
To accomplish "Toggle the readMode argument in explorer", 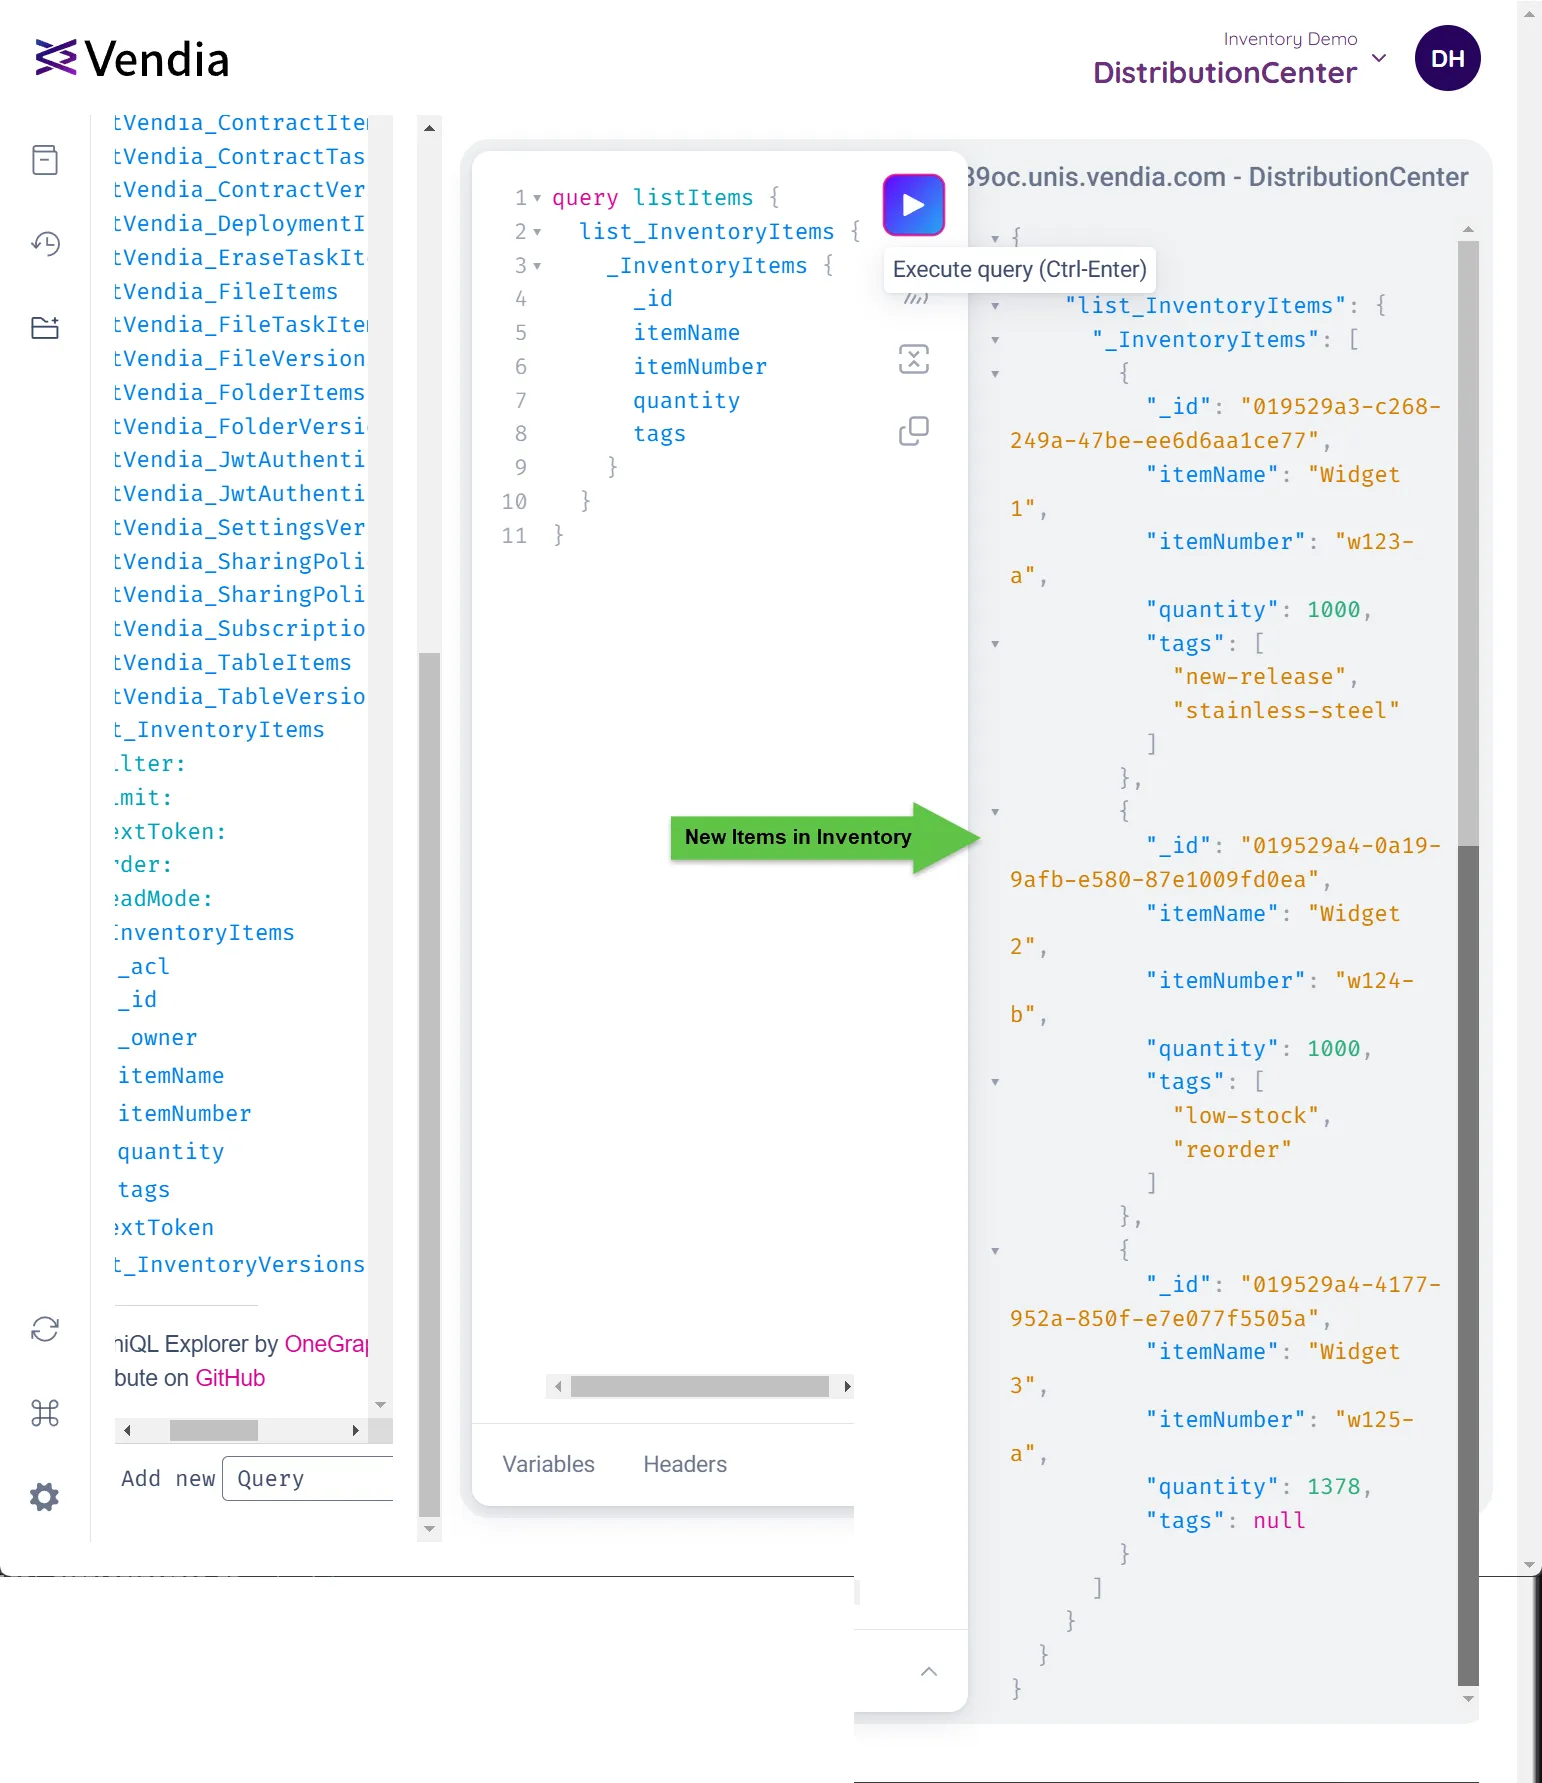I will click(x=164, y=899).
